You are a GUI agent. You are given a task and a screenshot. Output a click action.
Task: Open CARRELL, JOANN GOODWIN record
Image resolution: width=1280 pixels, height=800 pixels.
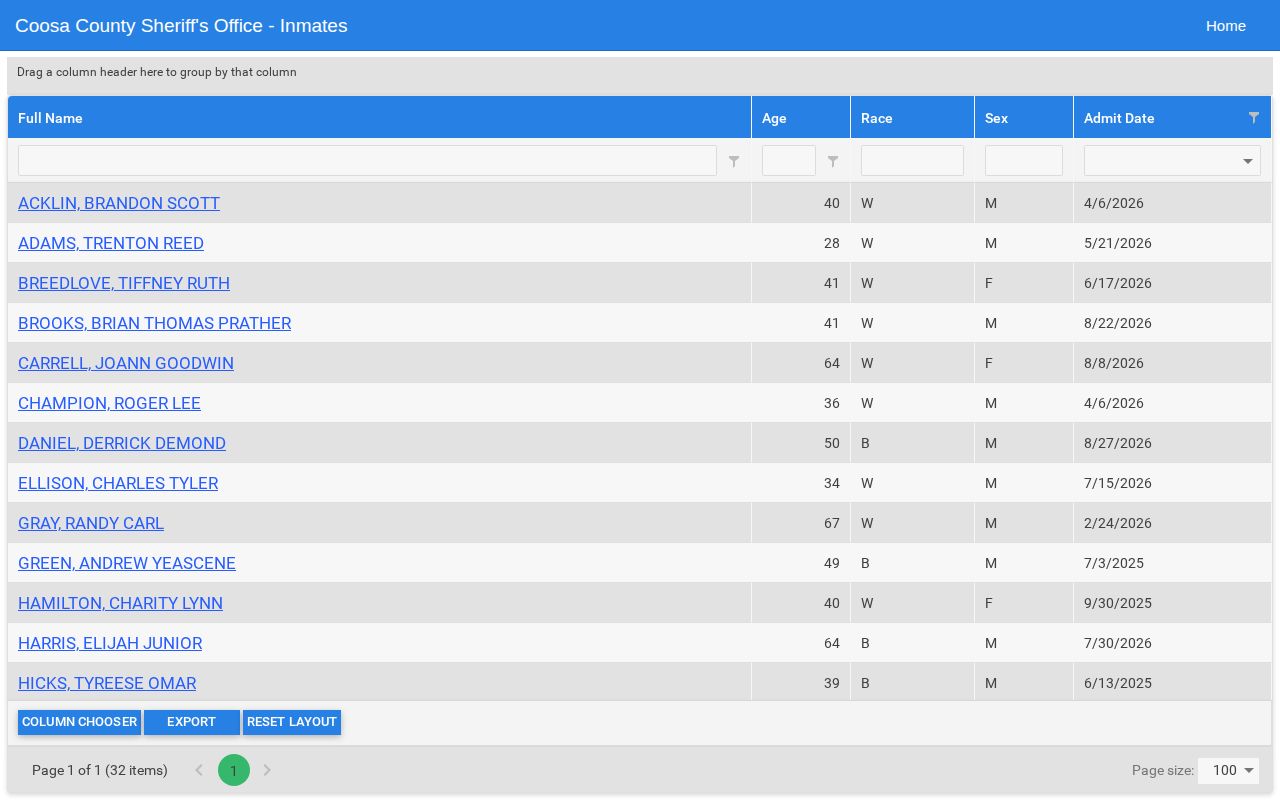click(x=126, y=363)
